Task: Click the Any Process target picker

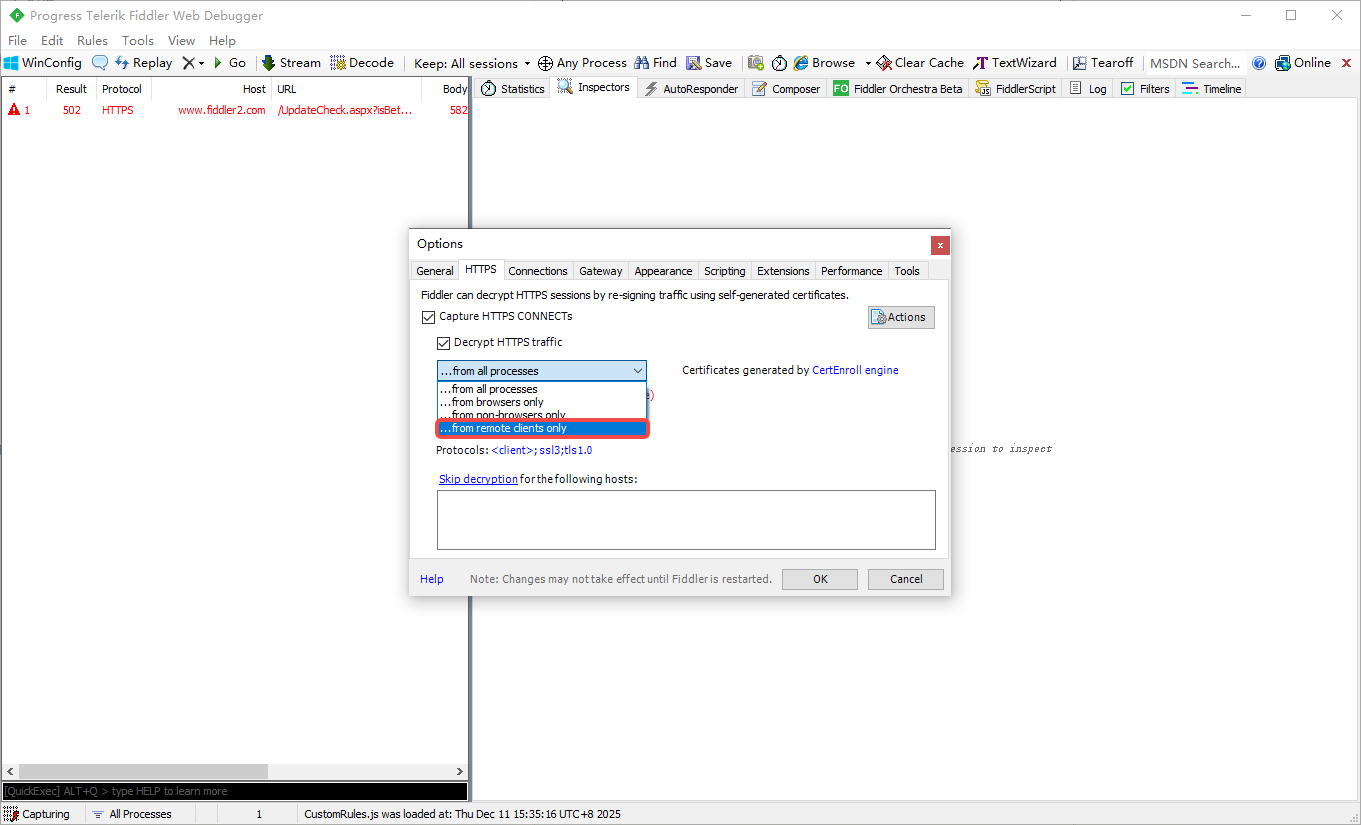Action: pos(582,63)
